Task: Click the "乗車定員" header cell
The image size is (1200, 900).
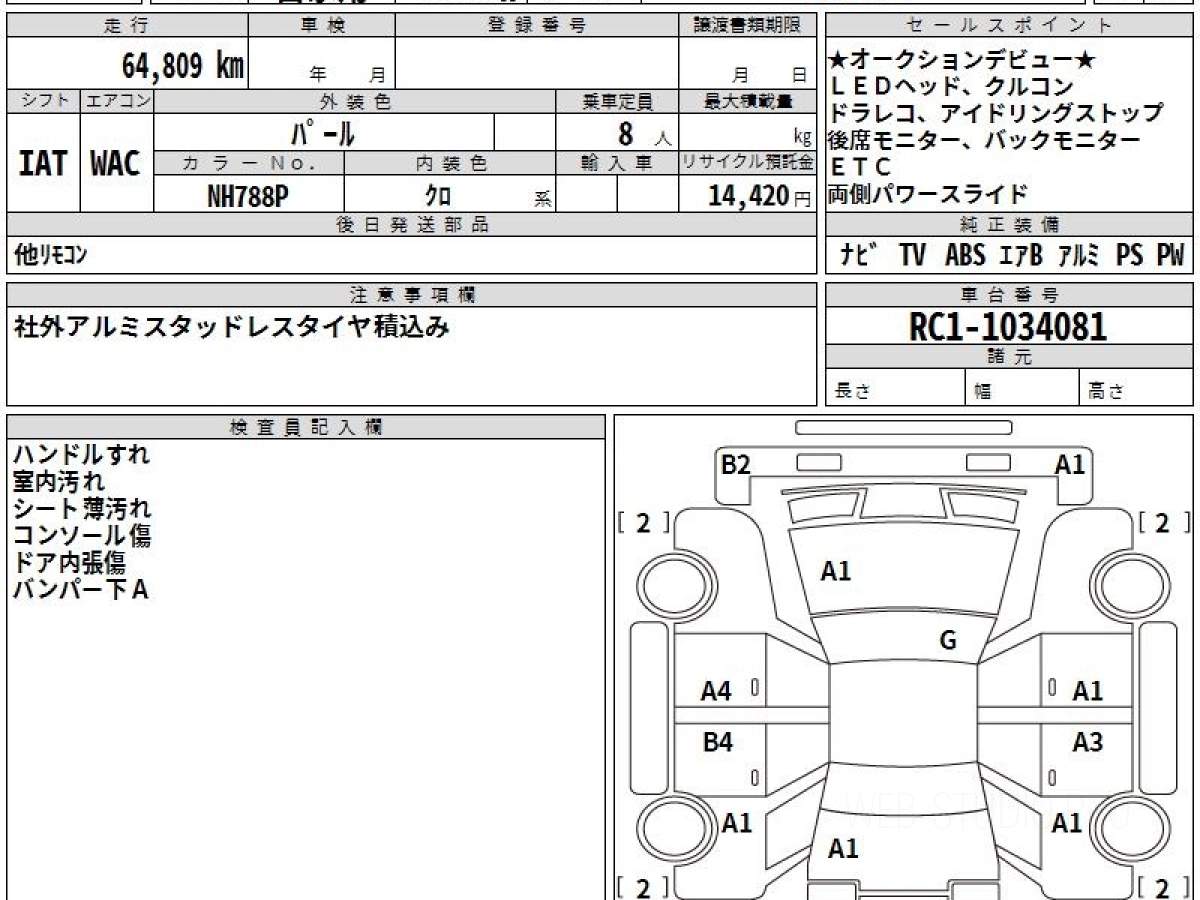Action: click(x=617, y=101)
